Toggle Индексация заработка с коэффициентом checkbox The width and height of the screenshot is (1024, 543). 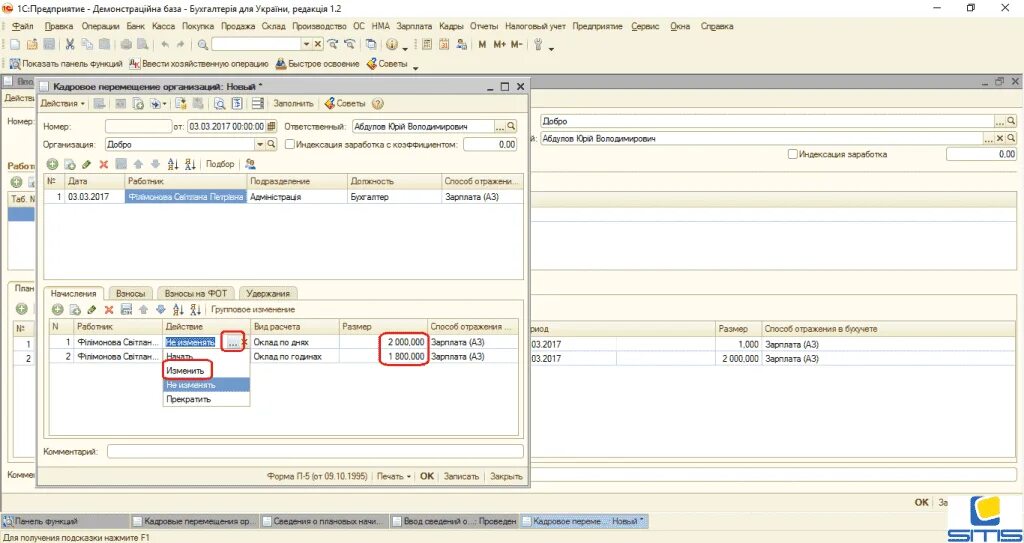pyautogui.click(x=290, y=144)
